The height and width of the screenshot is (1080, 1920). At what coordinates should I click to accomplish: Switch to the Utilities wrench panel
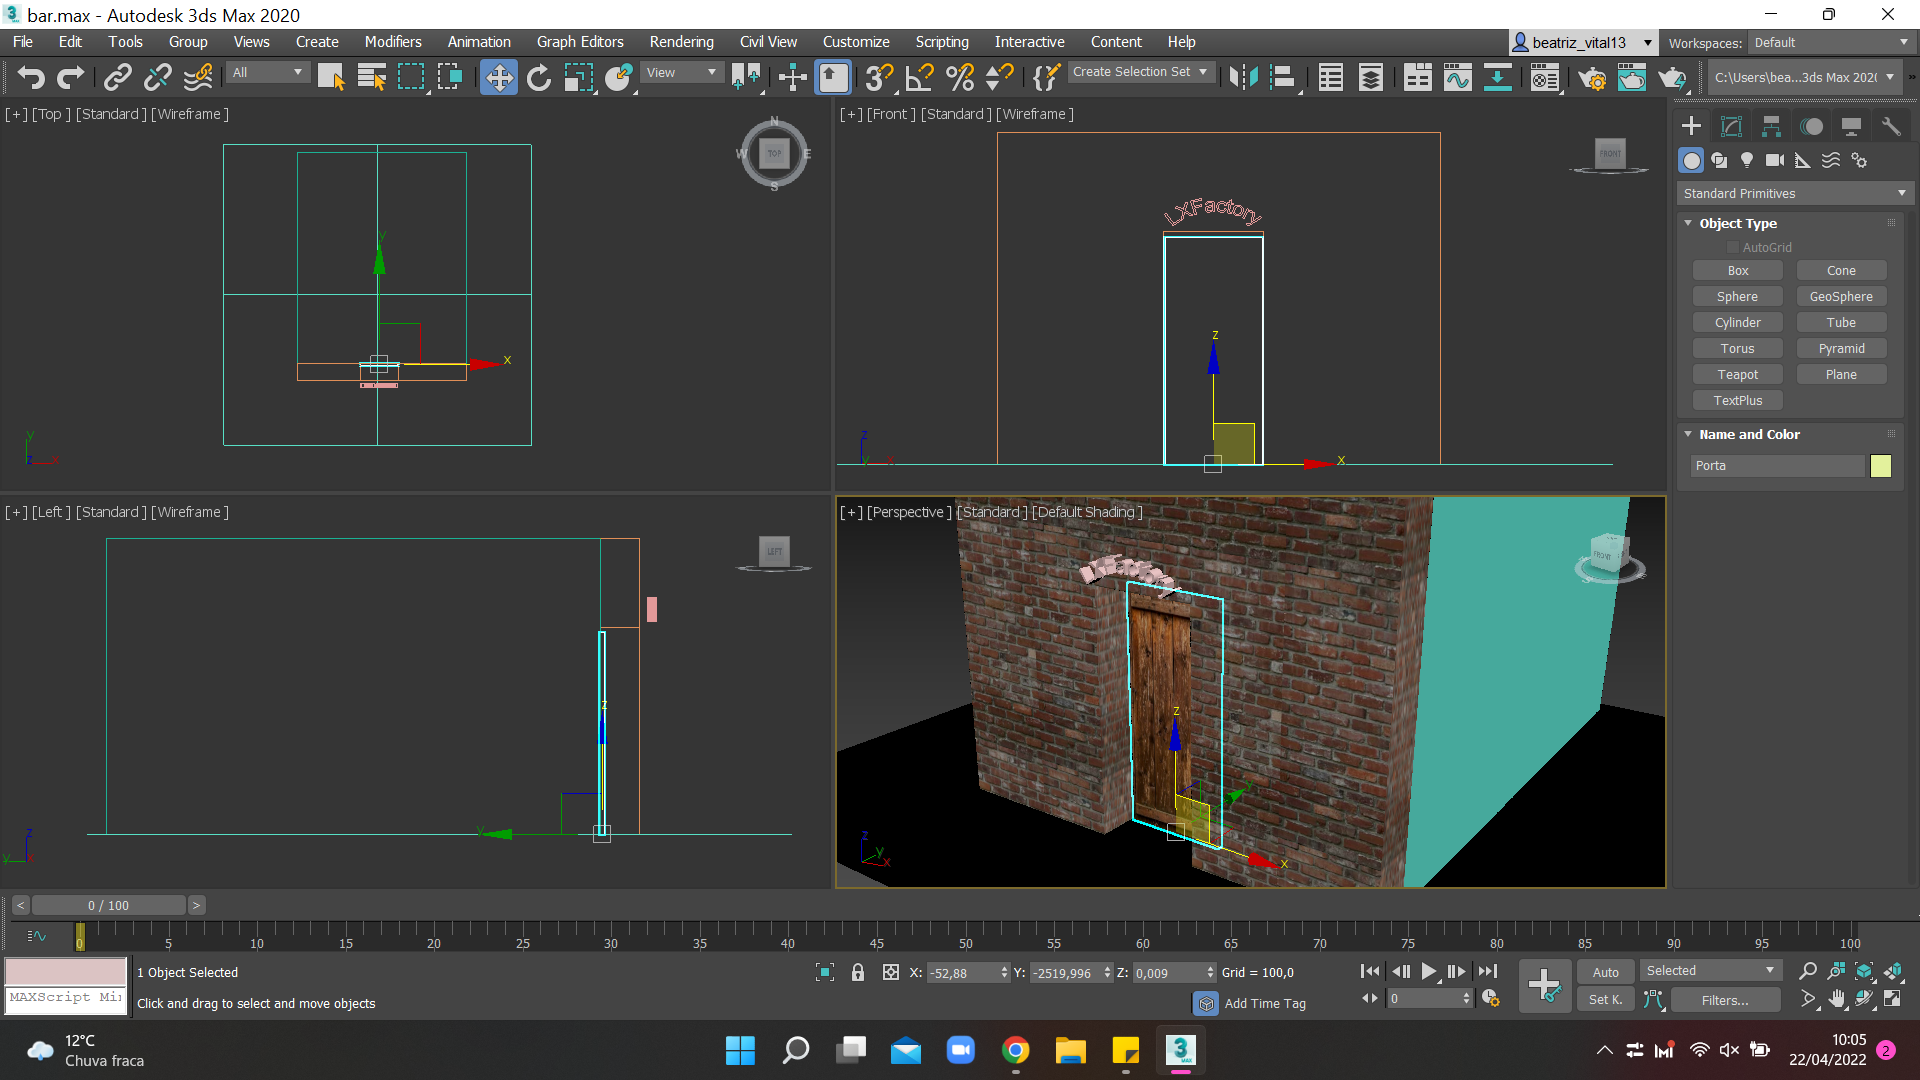point(1891,126)
